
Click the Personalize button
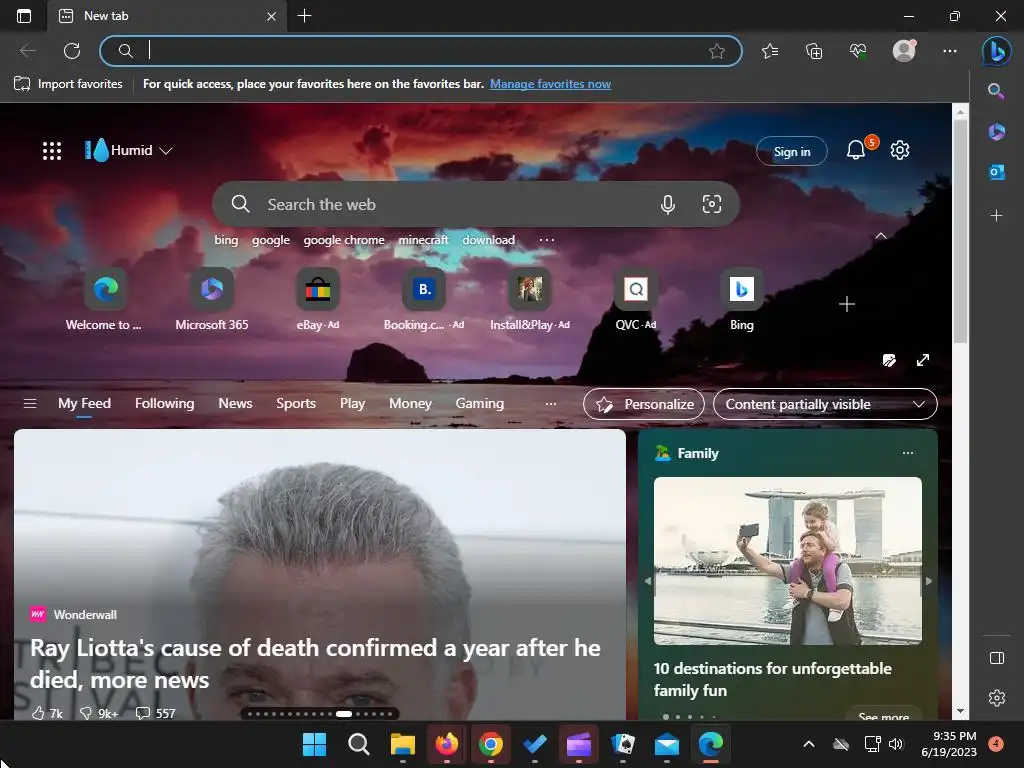pos(644,404)
